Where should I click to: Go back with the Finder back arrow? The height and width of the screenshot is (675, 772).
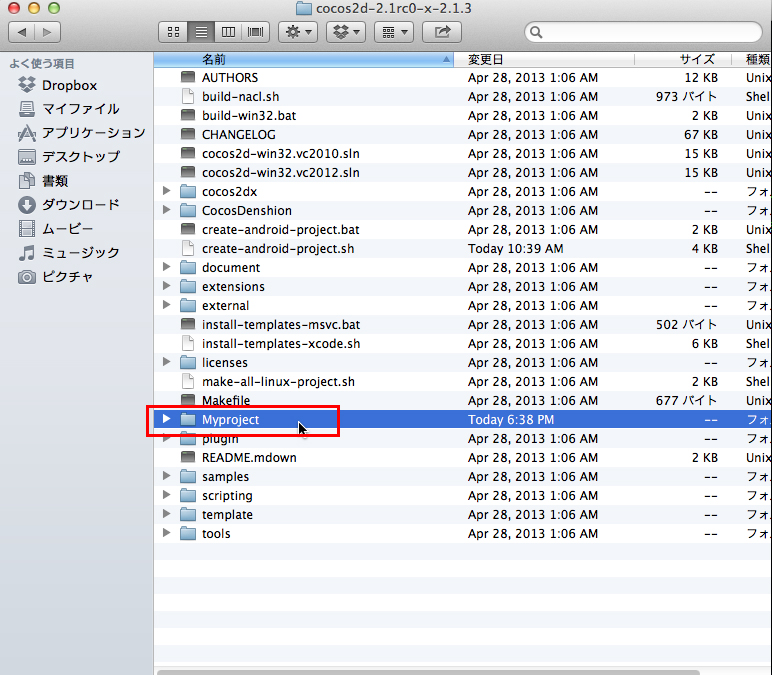22,32
